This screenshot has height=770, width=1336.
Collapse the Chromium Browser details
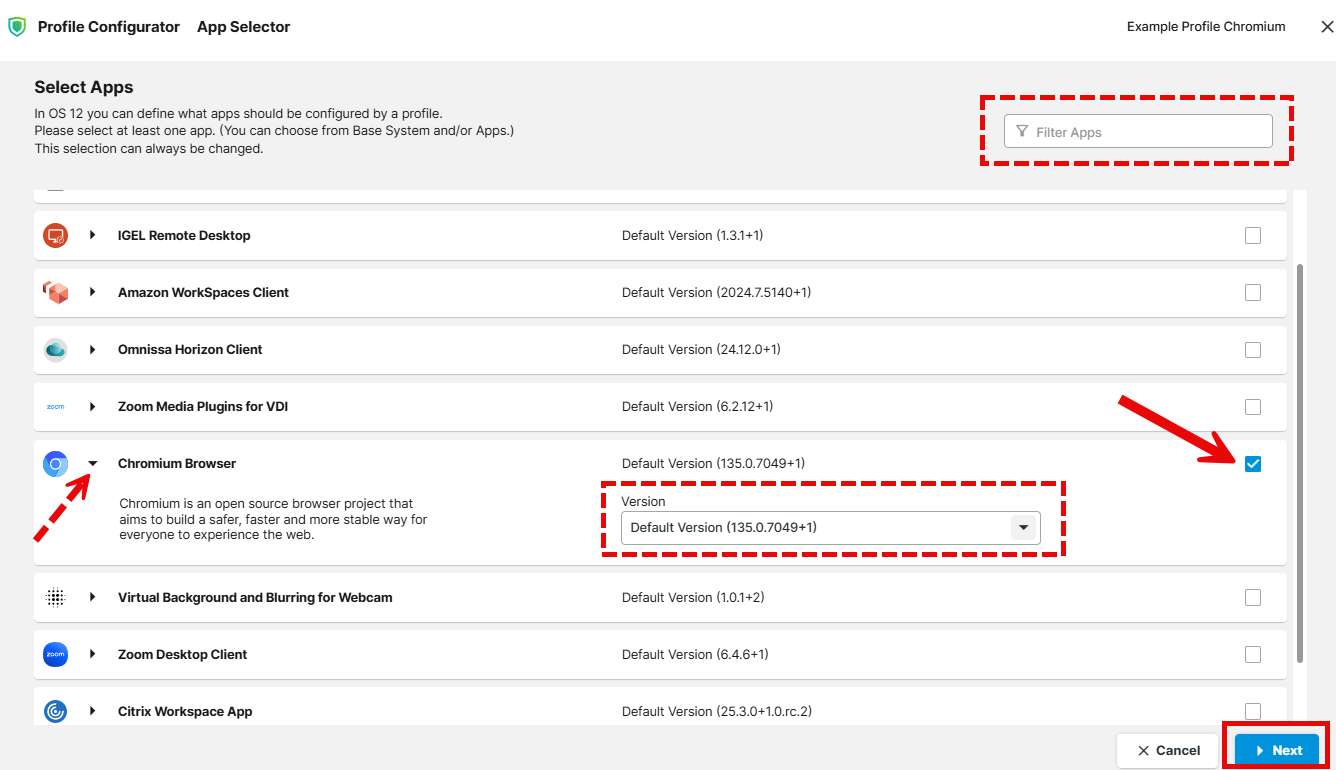click(x=93, y=463)
